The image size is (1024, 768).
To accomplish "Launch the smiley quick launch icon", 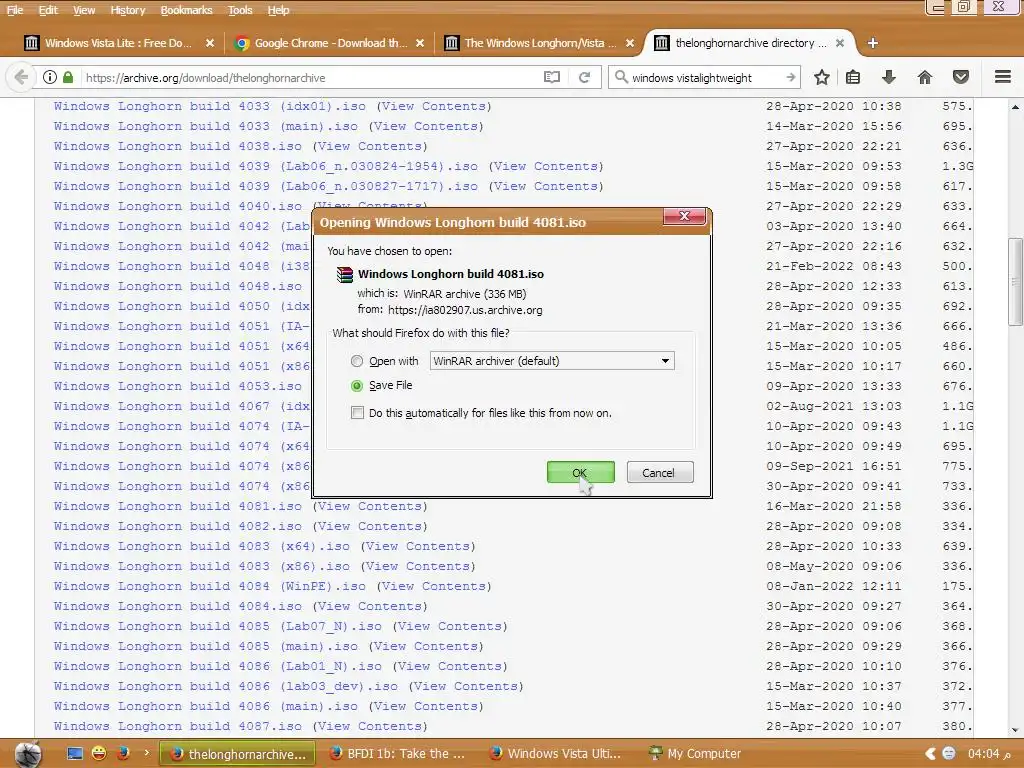I will tap(99, 754).
